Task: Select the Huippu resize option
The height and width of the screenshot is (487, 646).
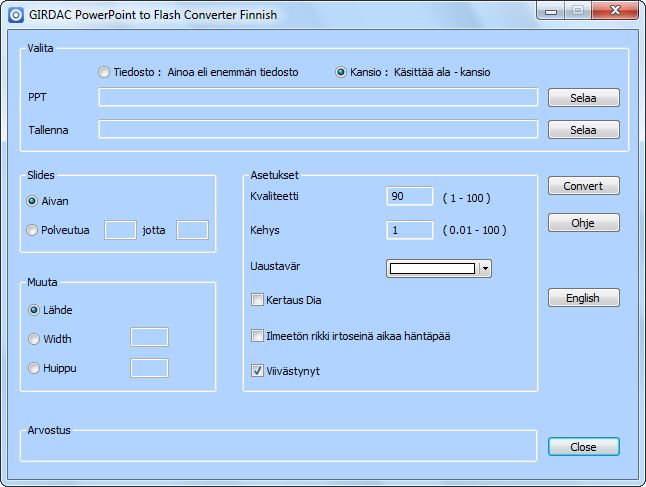Action: click(x=34, y=368)
